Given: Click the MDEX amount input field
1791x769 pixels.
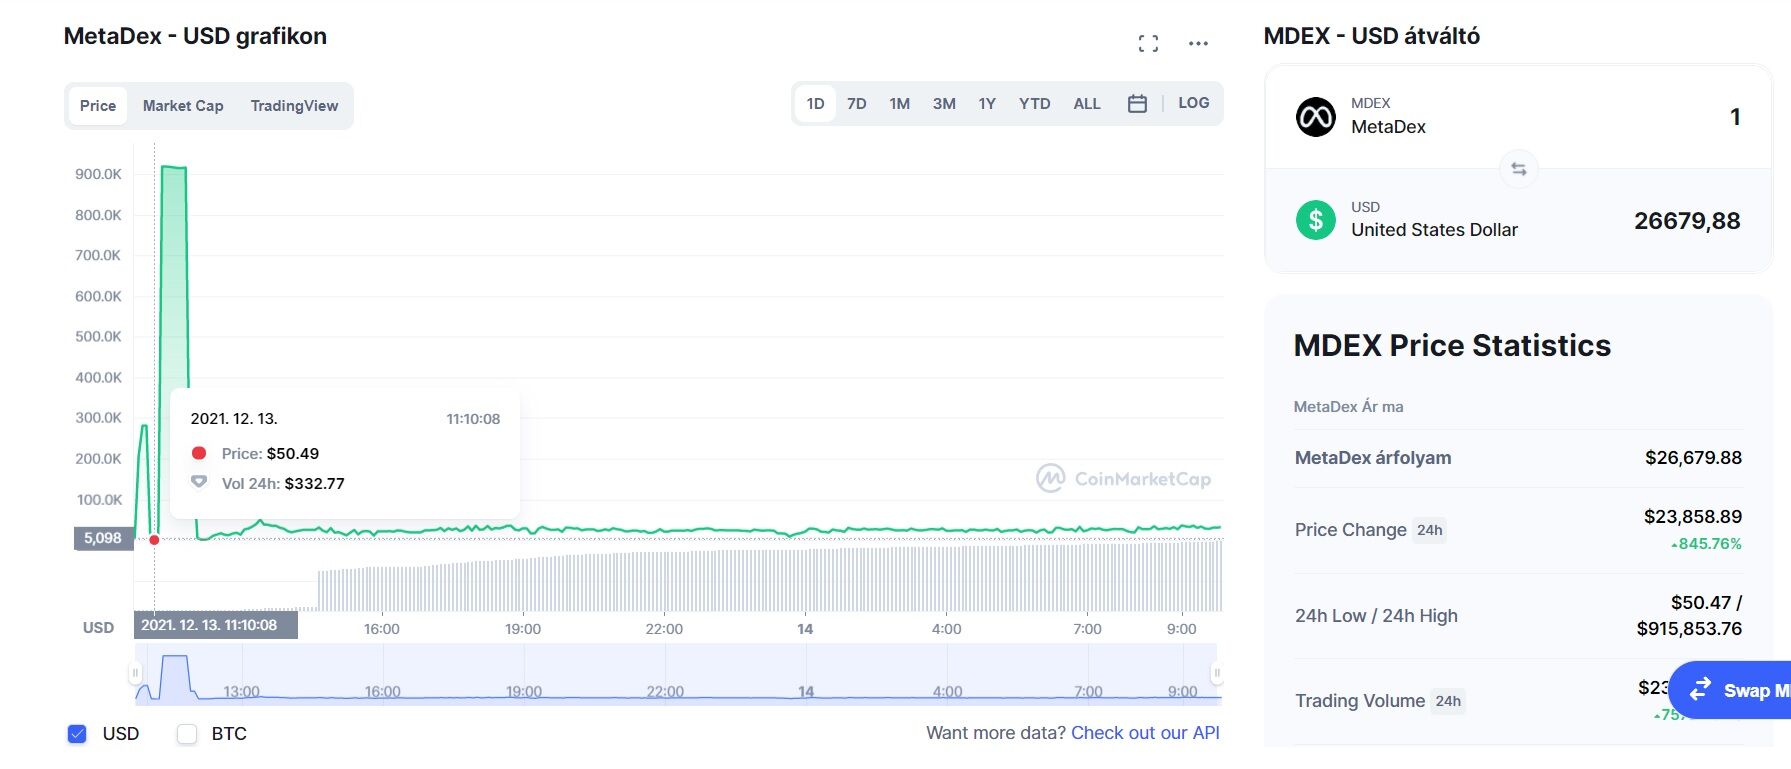Looking at the screenshot, I should pyautogui.click(x=1650, y=117).
